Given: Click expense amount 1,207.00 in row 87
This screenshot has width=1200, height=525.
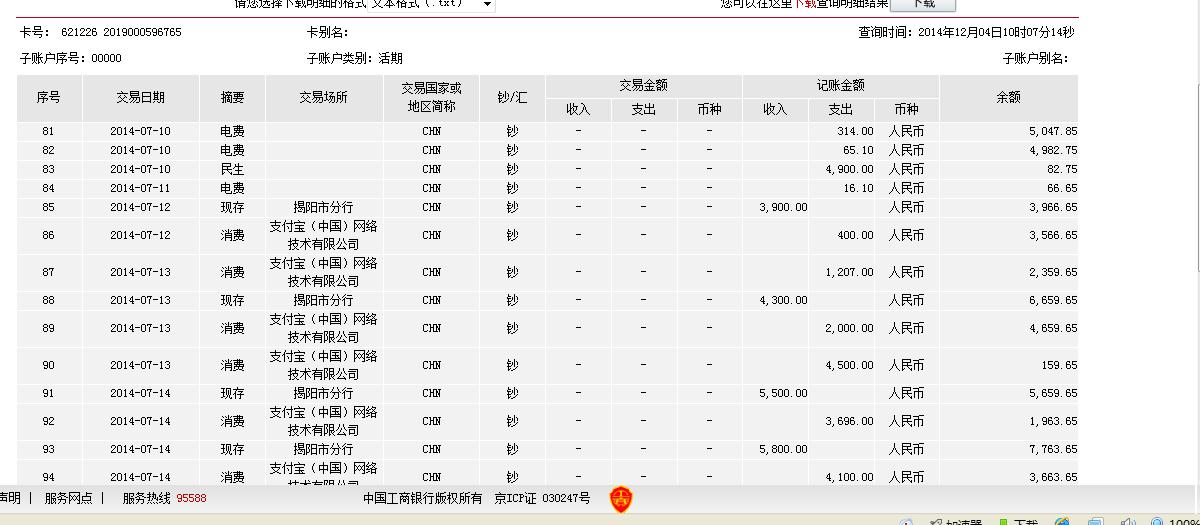Looking at the screenshot, I should (x=849, y=272).
